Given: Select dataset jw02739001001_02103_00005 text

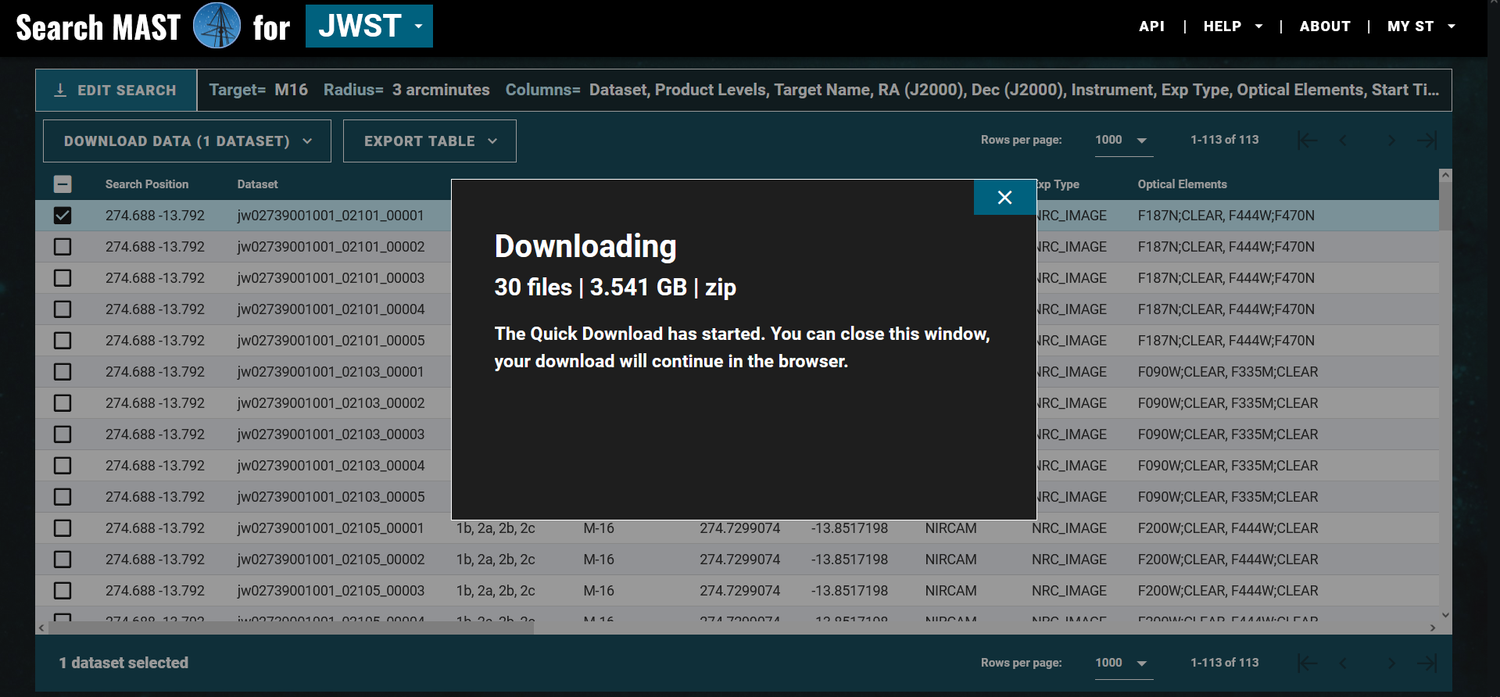Looking at the screenshot, I should pyautogui.click(x=331, y=496).
